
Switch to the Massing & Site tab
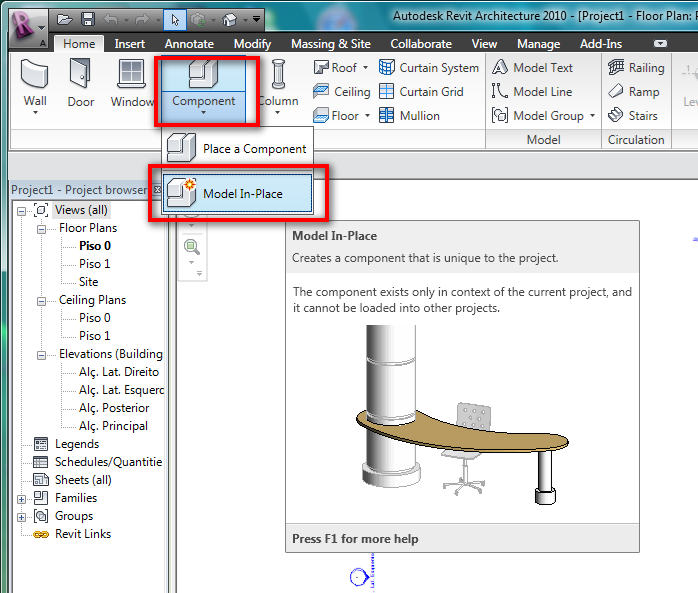tap(331, 44)
